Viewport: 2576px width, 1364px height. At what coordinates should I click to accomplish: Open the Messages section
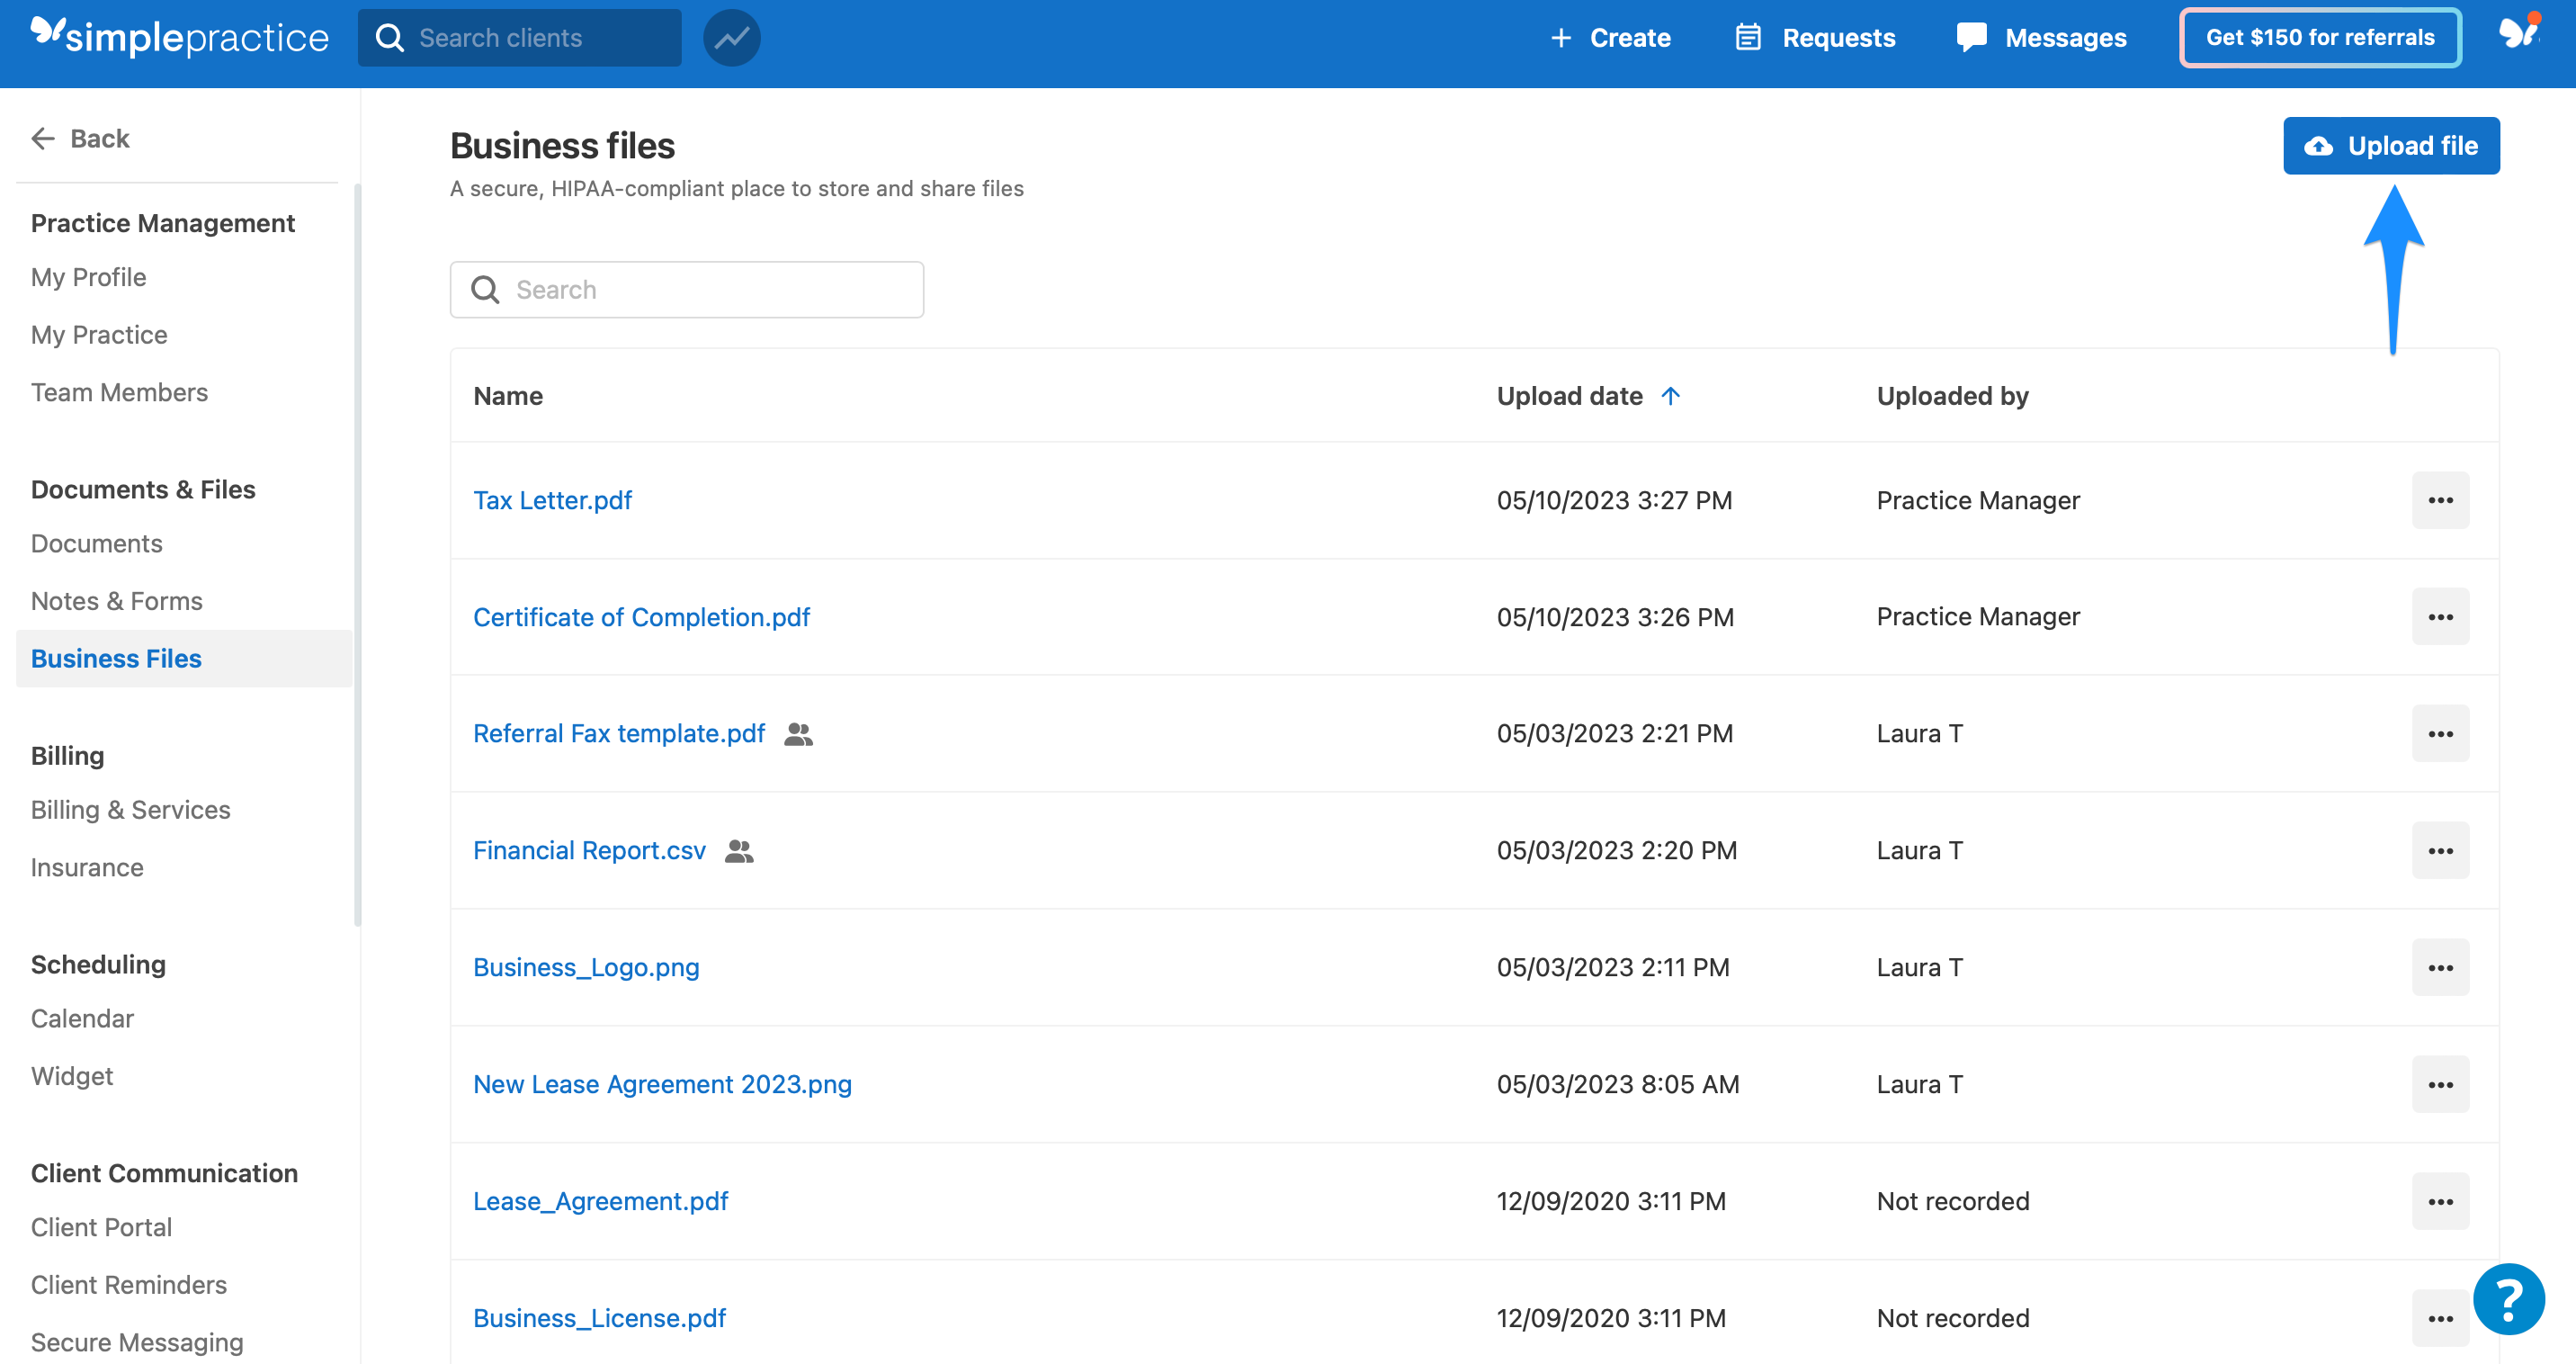[x=2042, y=37]
